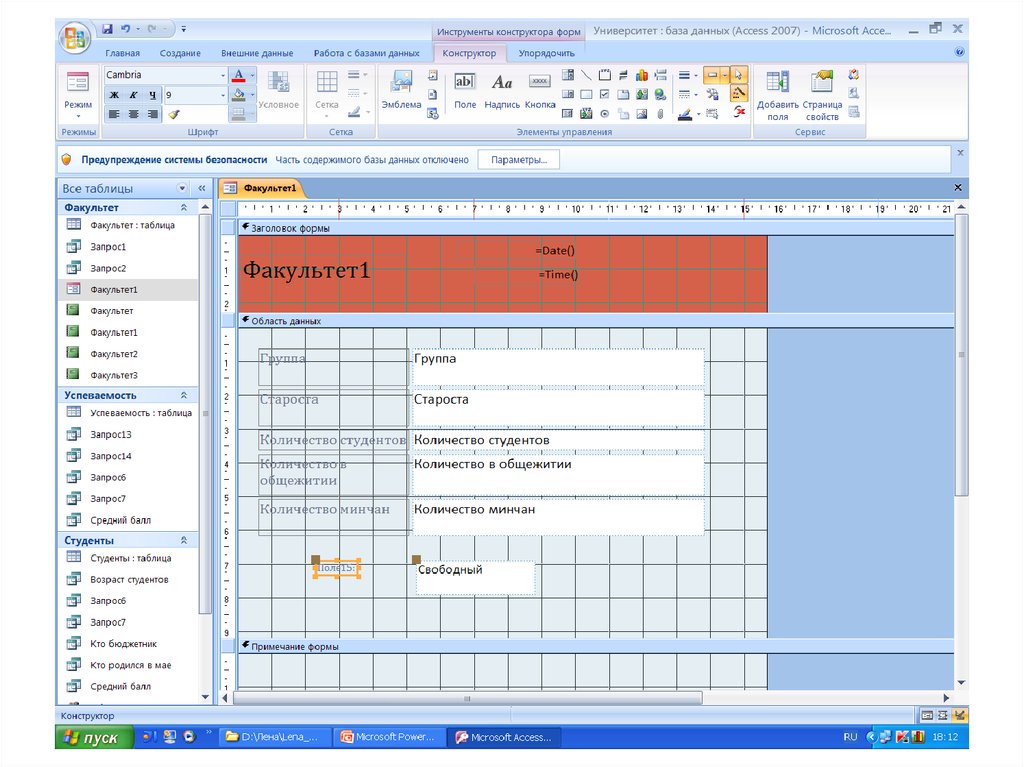This screenshot has width=1024, height=767.
Task: Collapse the Успеваемость group in navigation pane
Action: 183,396
